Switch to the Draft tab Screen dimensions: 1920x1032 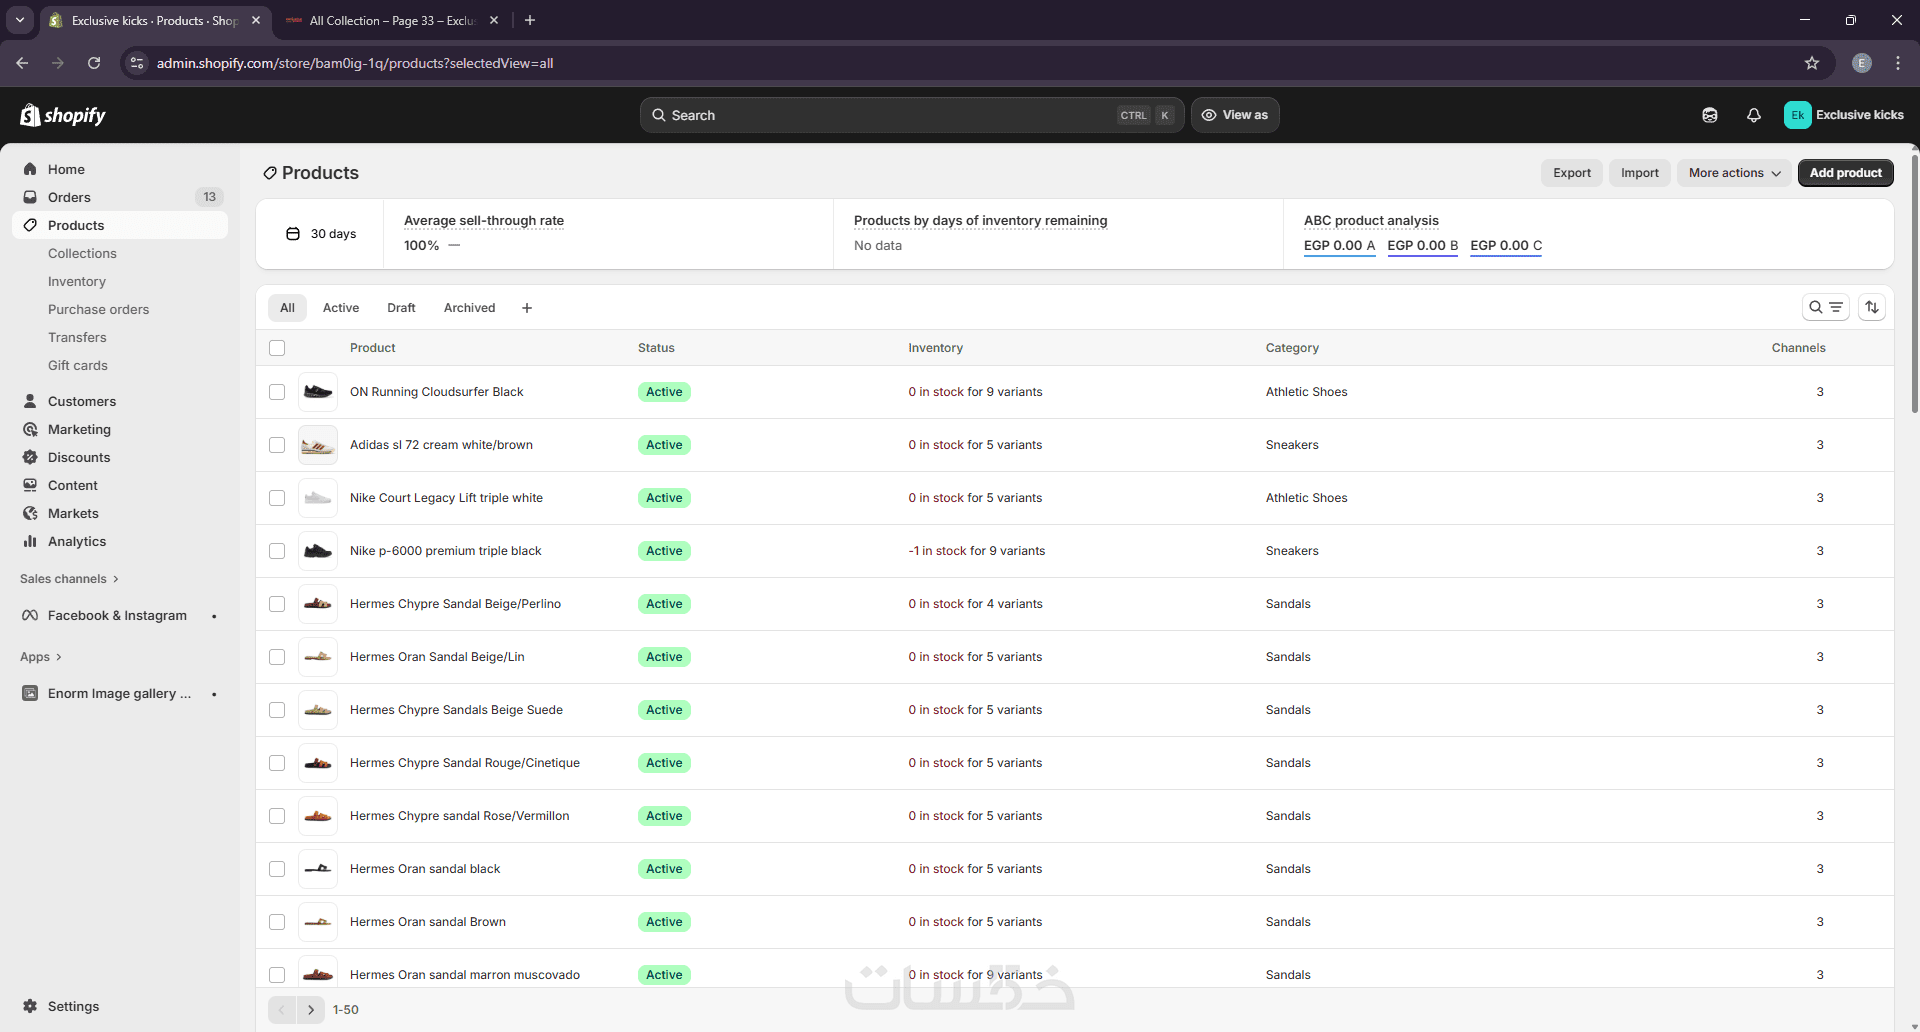[x=401, y=308]
